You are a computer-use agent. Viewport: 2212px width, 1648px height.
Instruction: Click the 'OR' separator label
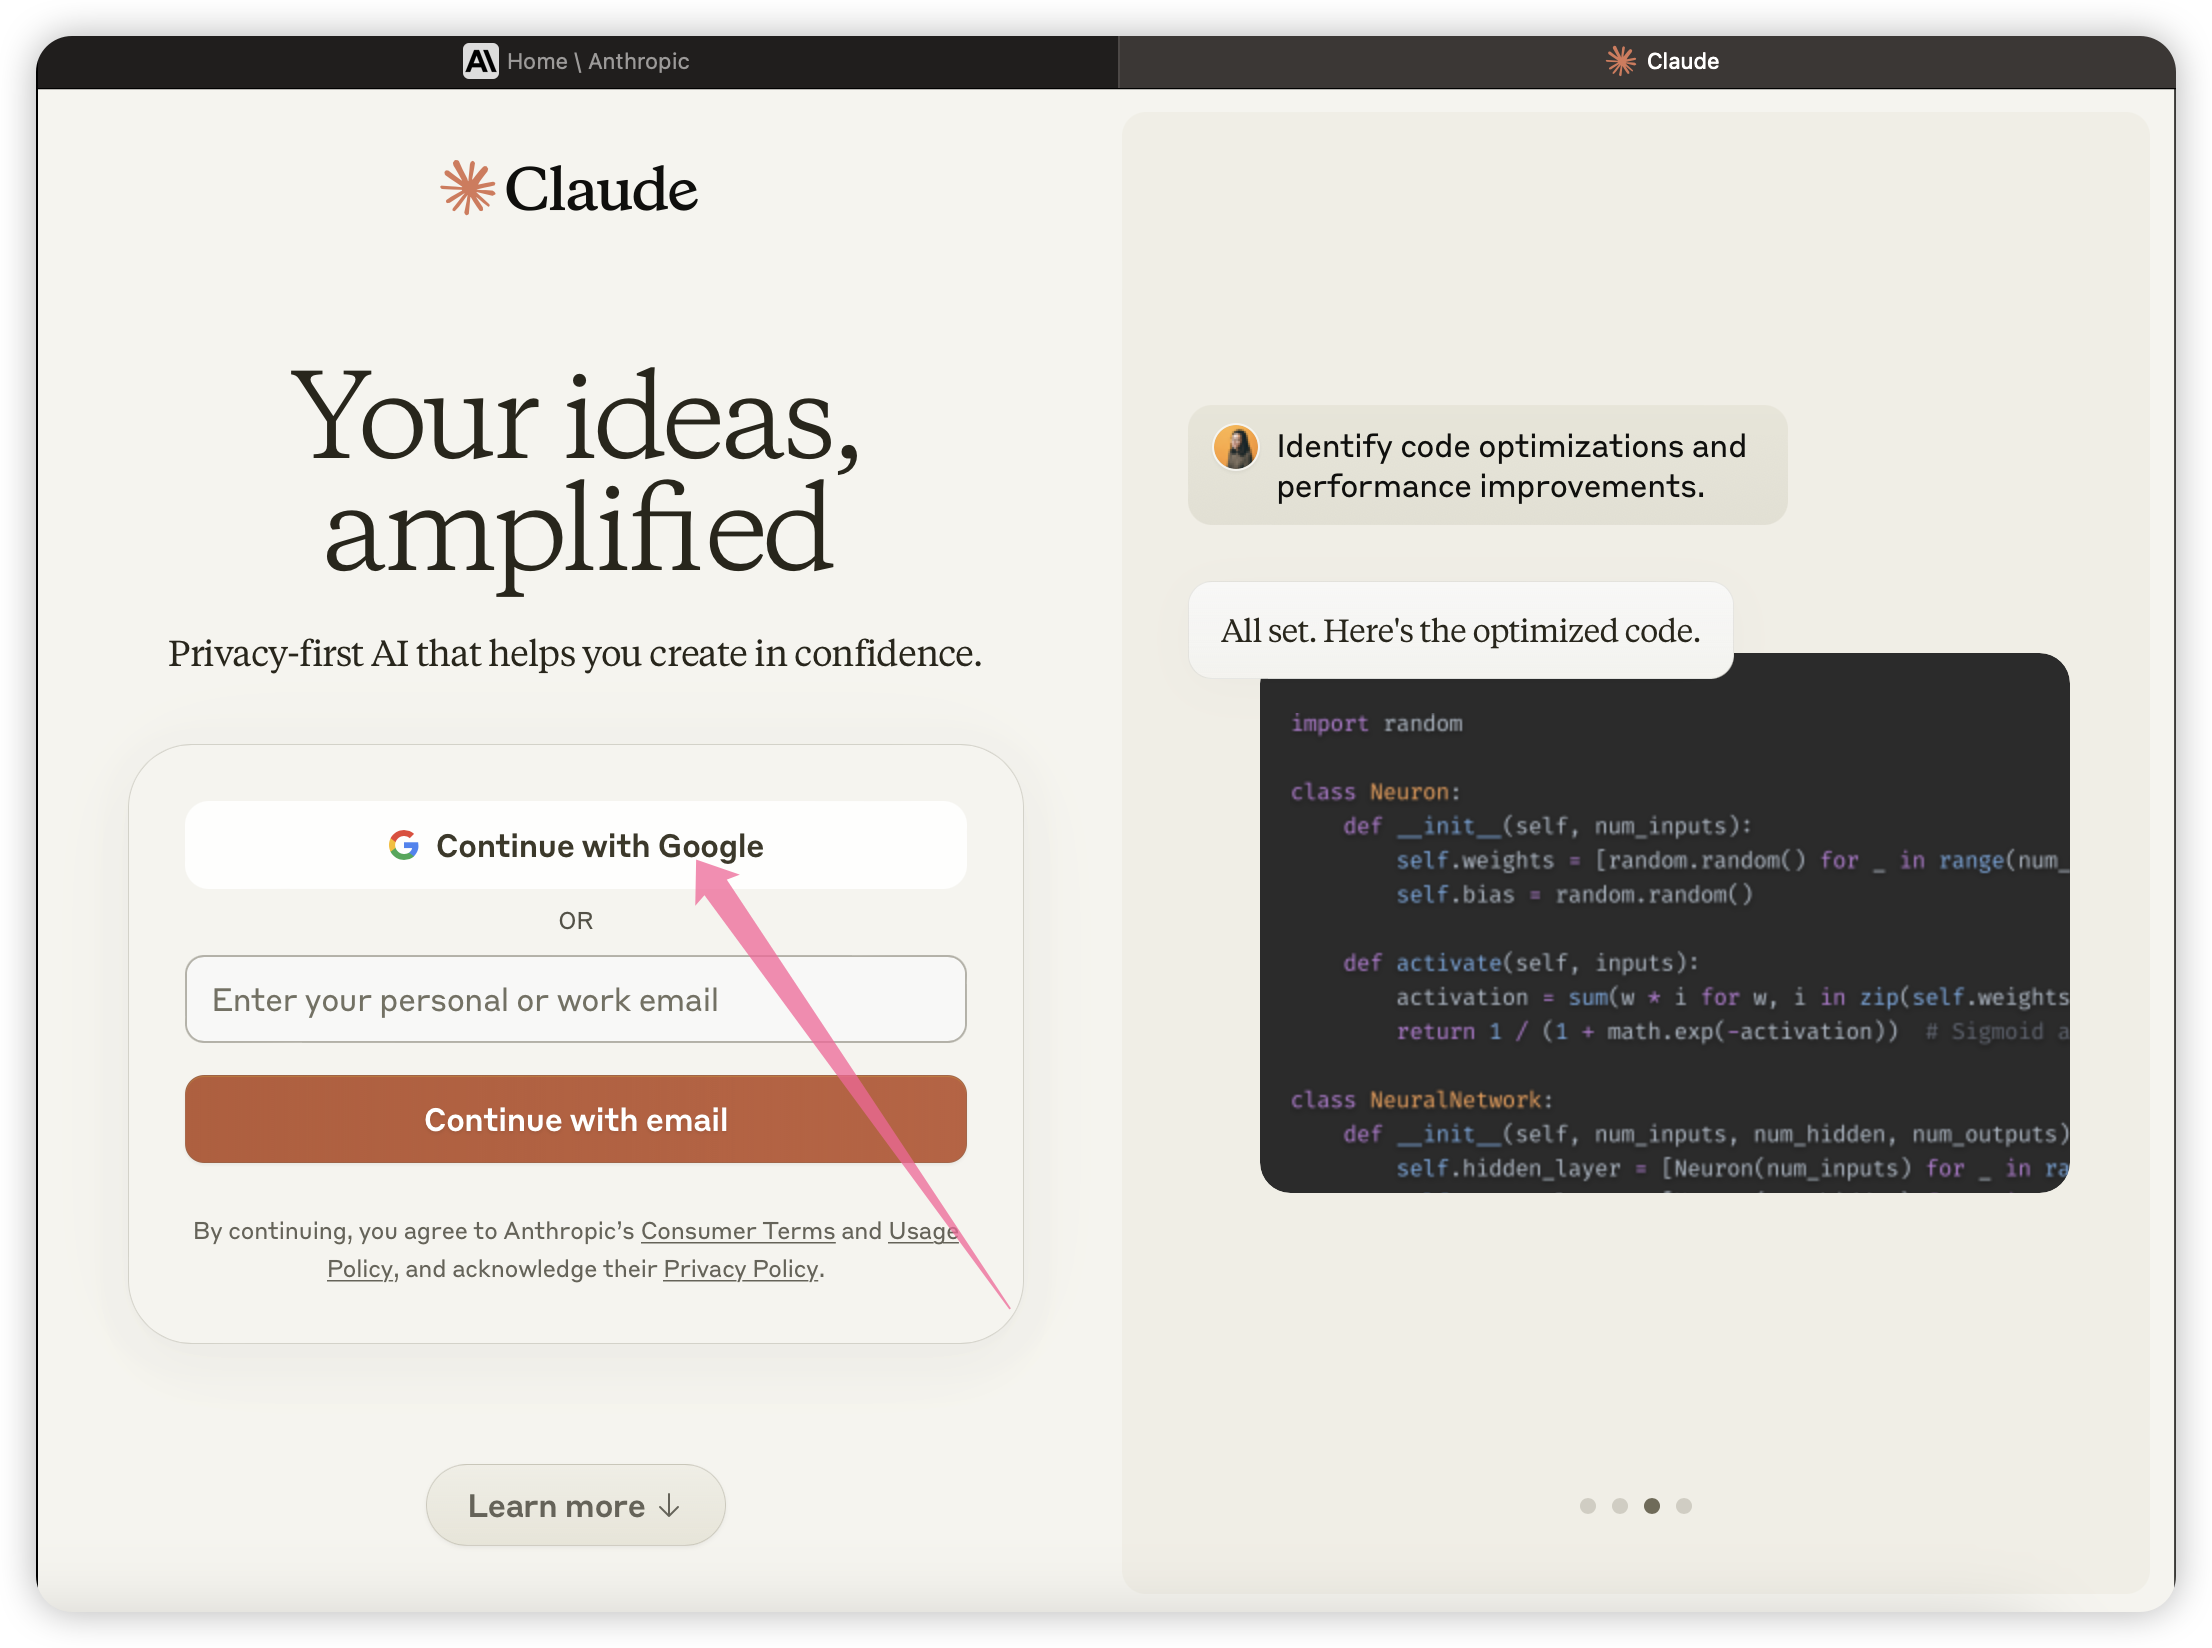pos(576,921)
